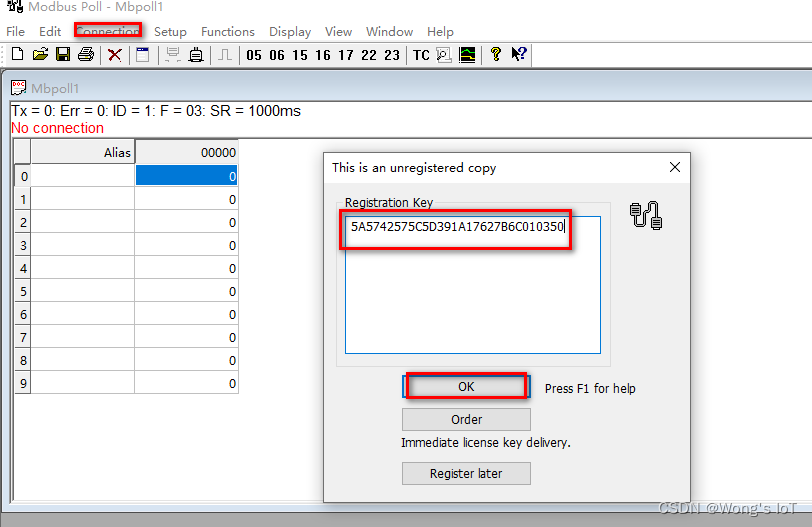Screen dimensions: 812x527
Task: Select row header 9
Action: click(23, 384)
